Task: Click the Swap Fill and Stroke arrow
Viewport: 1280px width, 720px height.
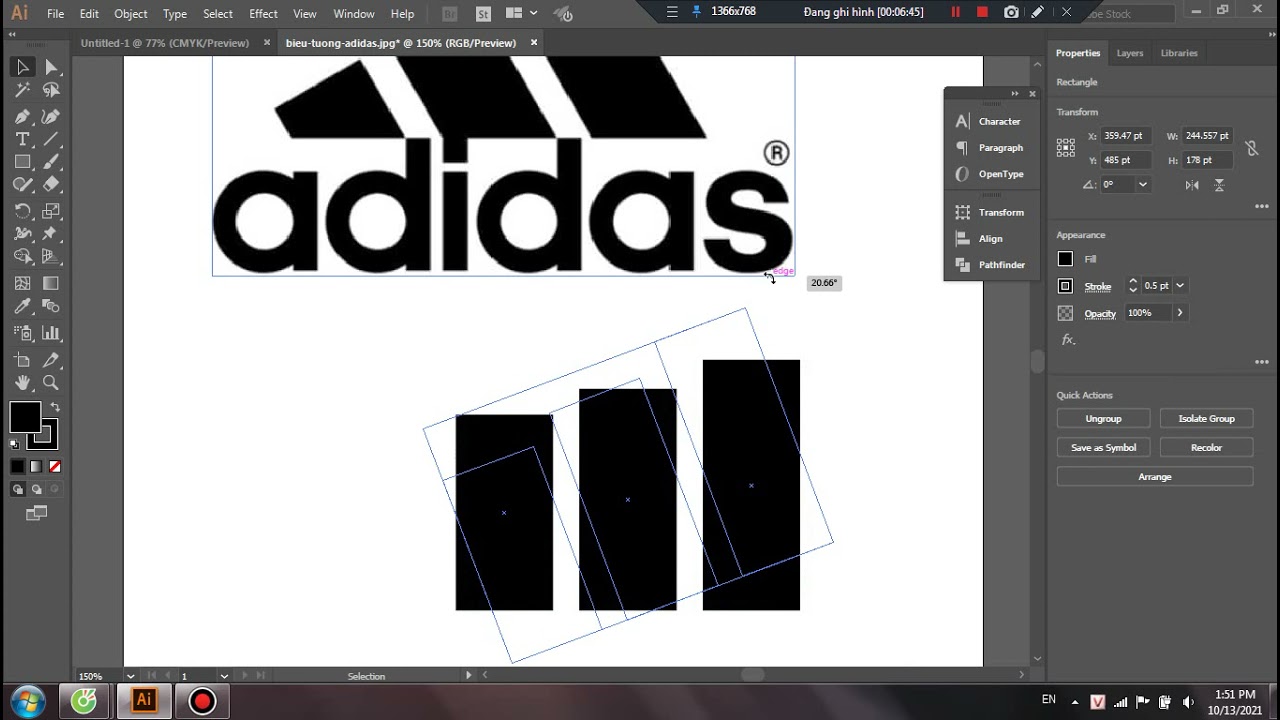Action: click(55, 407)
